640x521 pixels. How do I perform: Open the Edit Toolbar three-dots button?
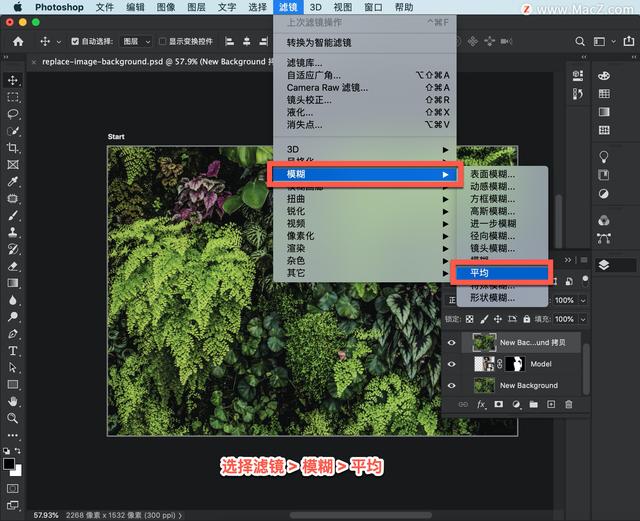[x=13, y=435]
